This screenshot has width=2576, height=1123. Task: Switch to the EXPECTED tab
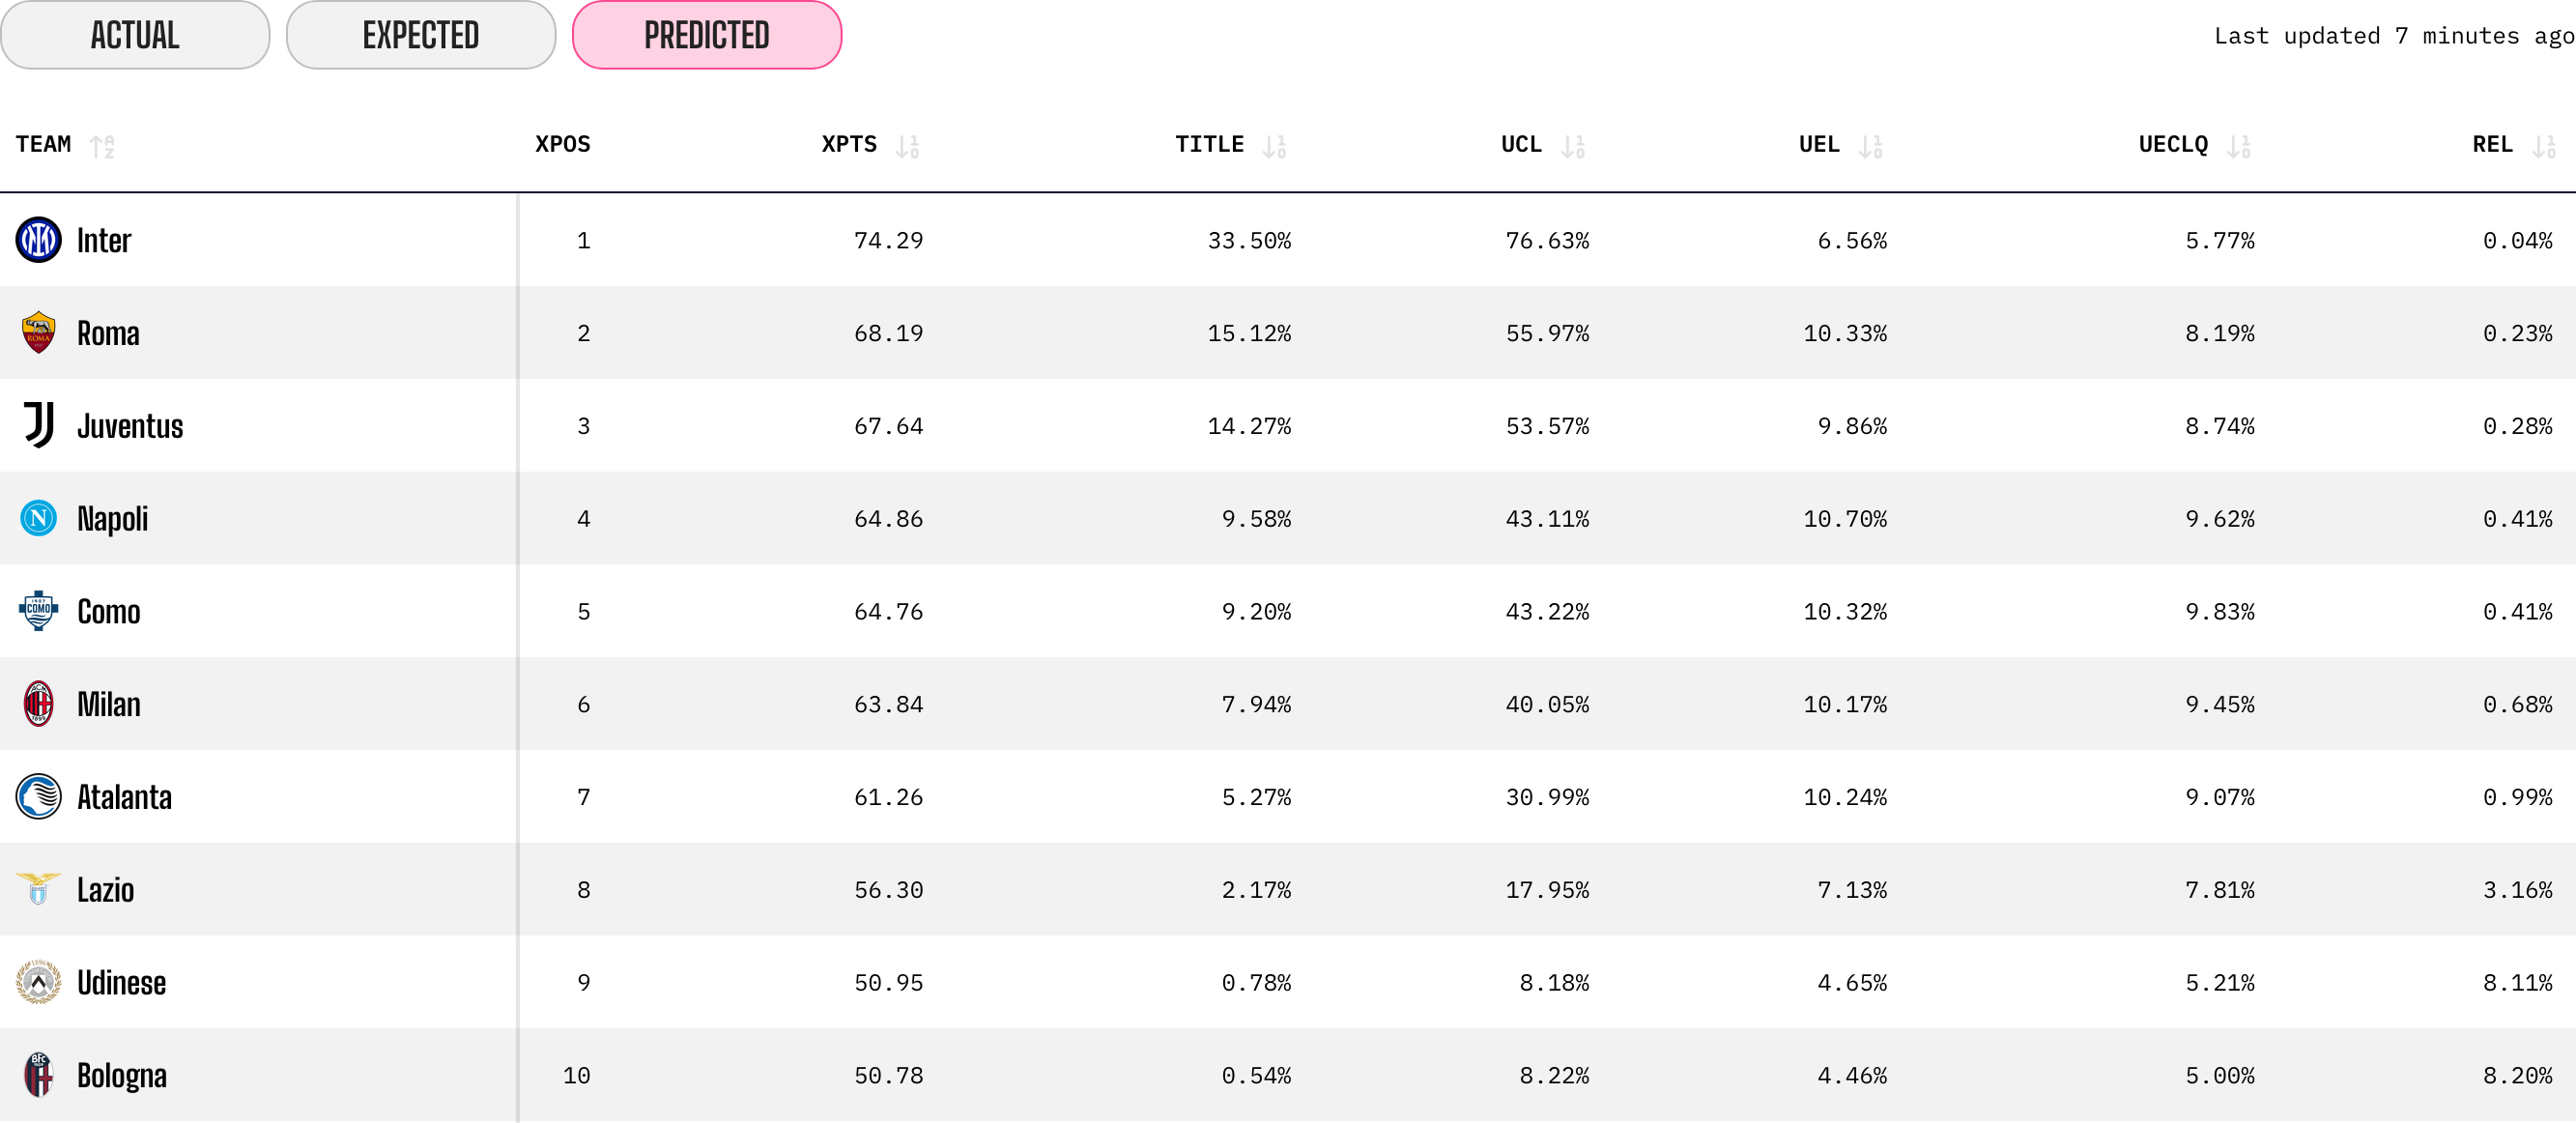(x=421, y=35)
